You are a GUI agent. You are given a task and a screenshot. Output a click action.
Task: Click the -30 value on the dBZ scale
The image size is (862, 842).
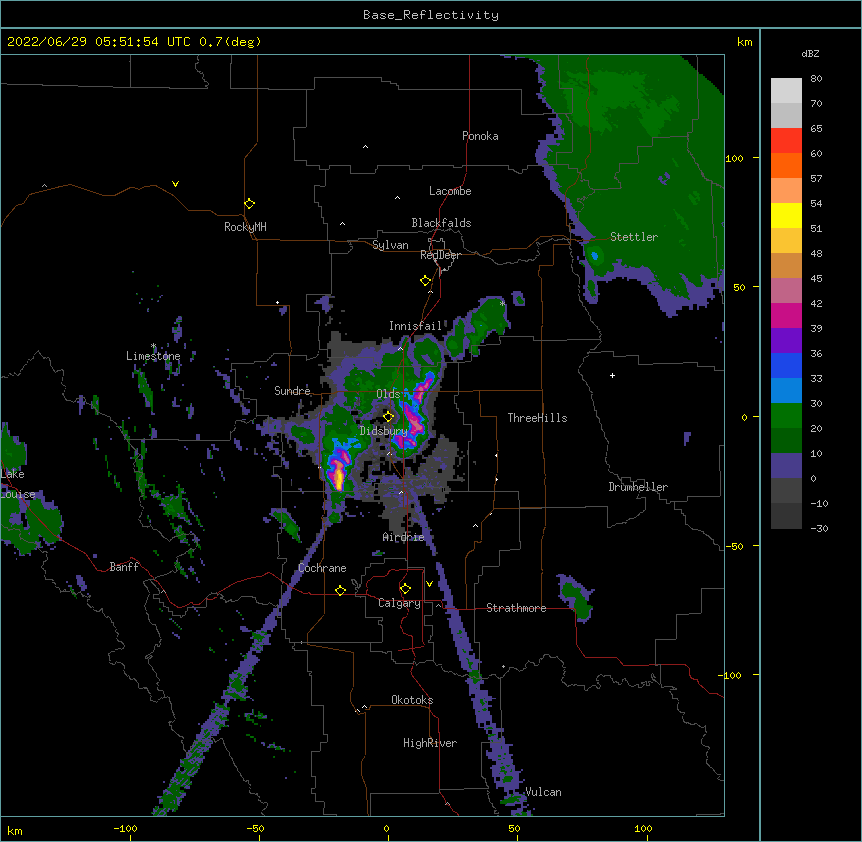point(819,528)
